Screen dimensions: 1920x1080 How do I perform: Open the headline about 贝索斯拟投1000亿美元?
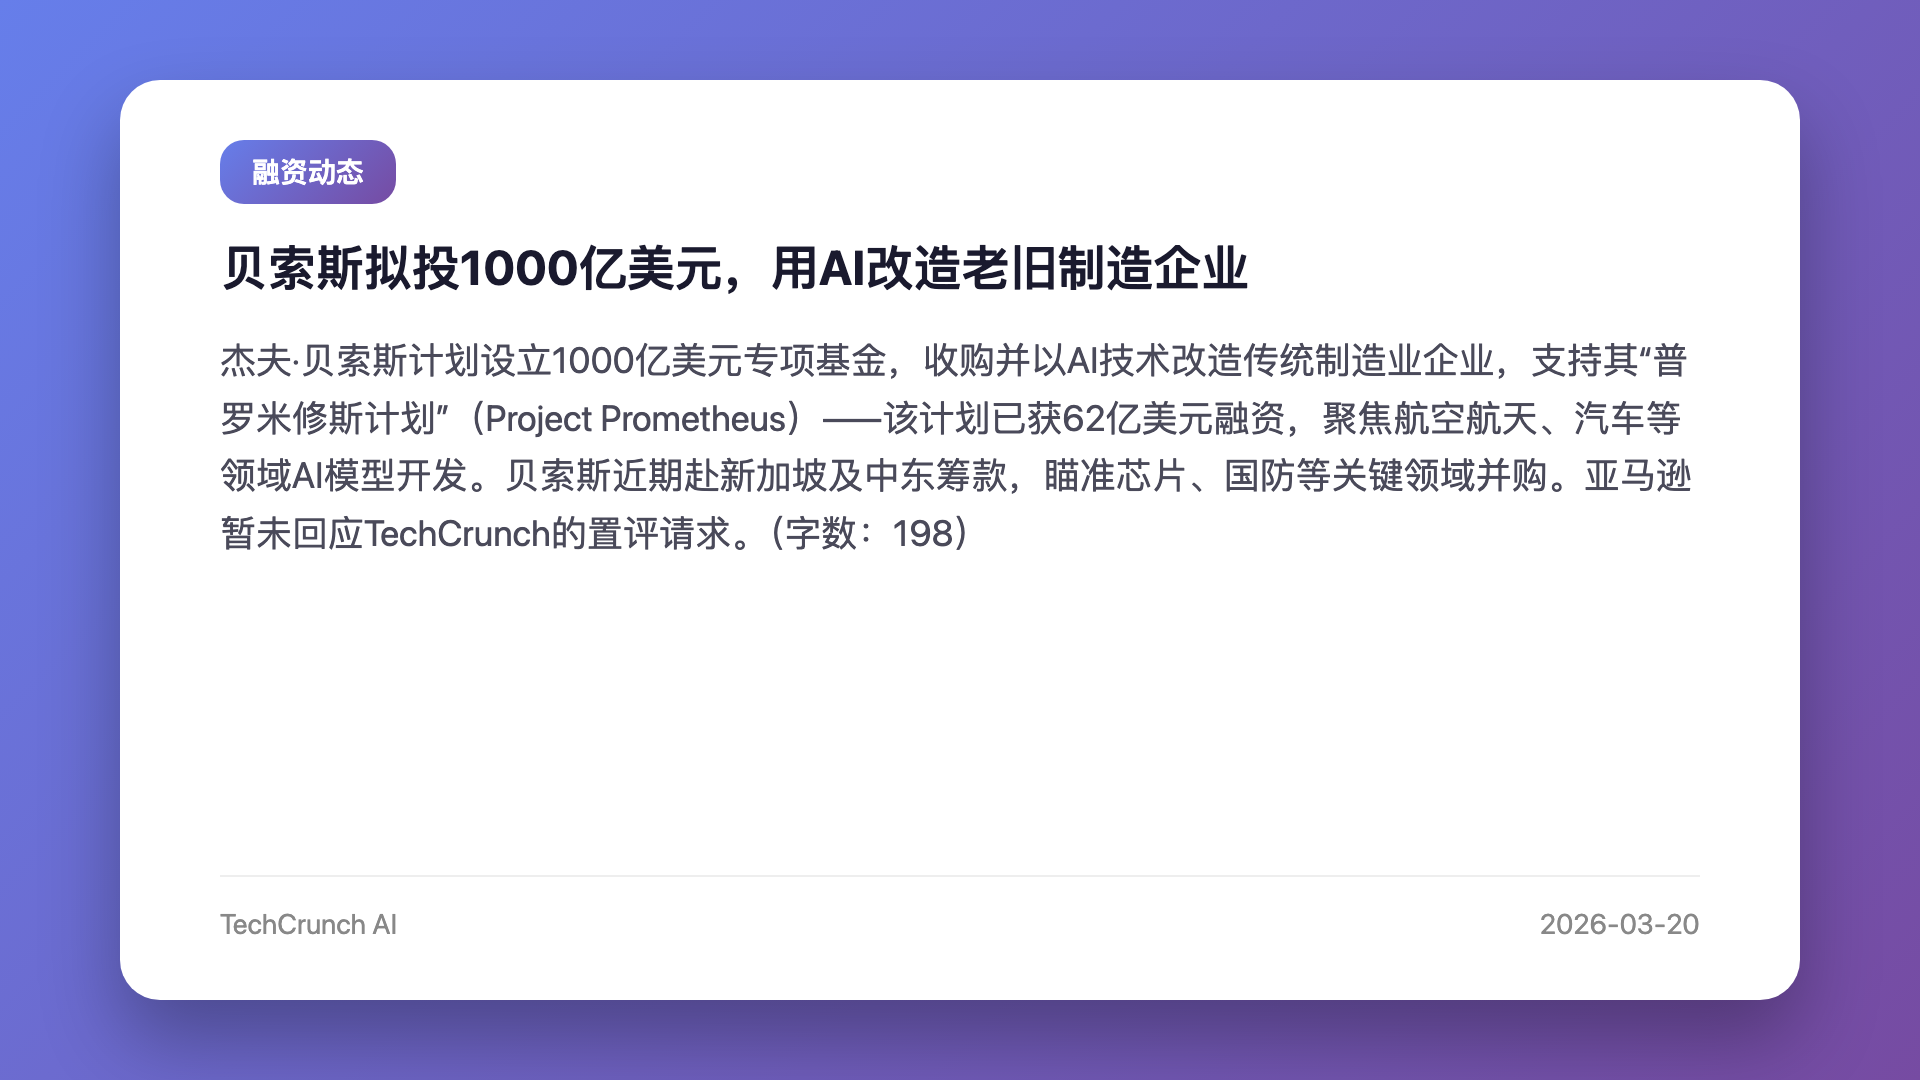coord(734,268)
